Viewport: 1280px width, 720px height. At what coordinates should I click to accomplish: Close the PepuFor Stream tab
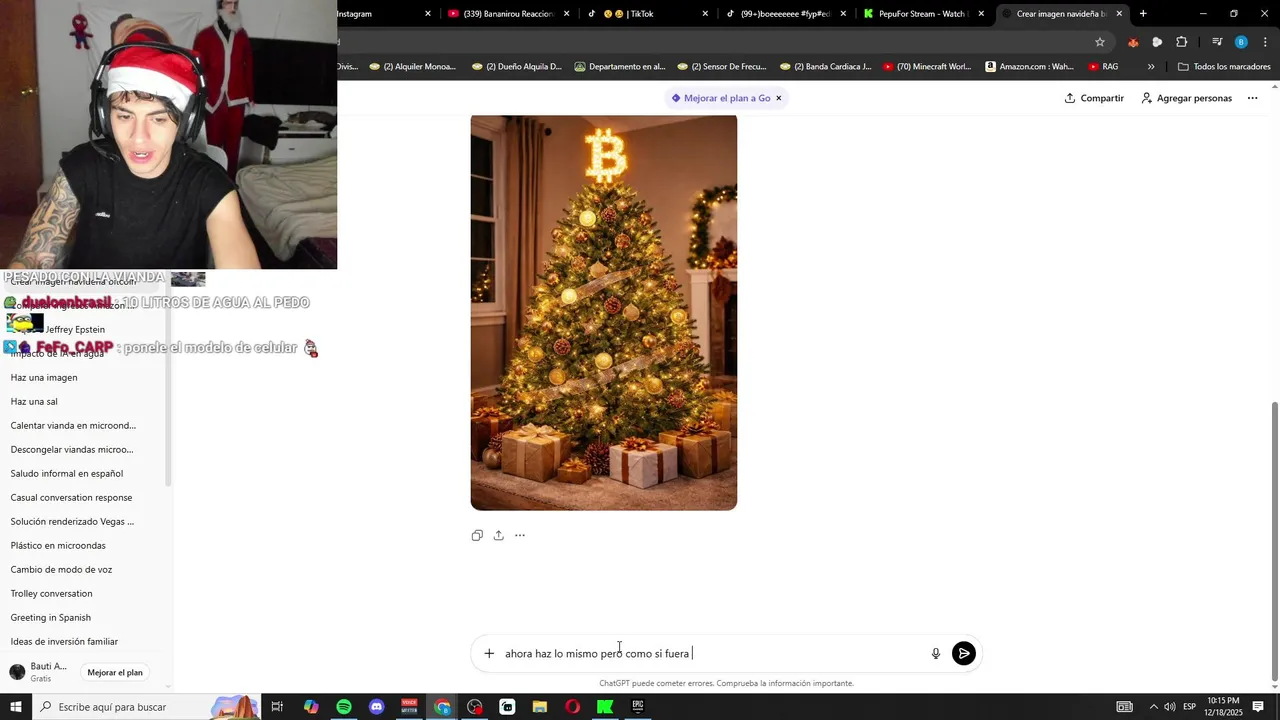point(981,14)
